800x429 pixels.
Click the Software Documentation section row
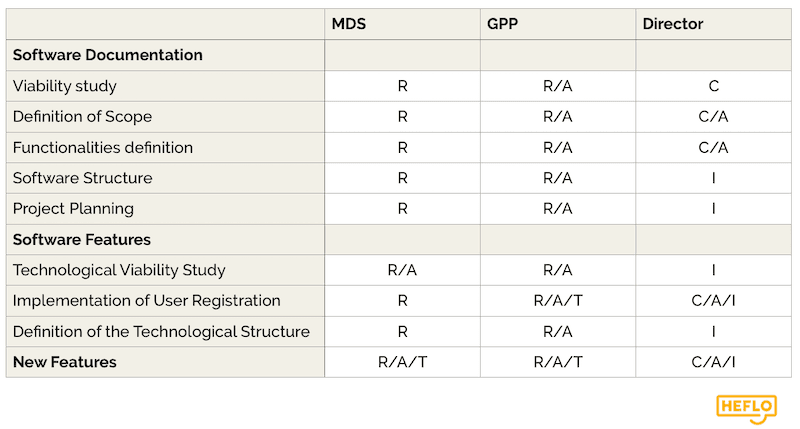click(x=108, y=55)
